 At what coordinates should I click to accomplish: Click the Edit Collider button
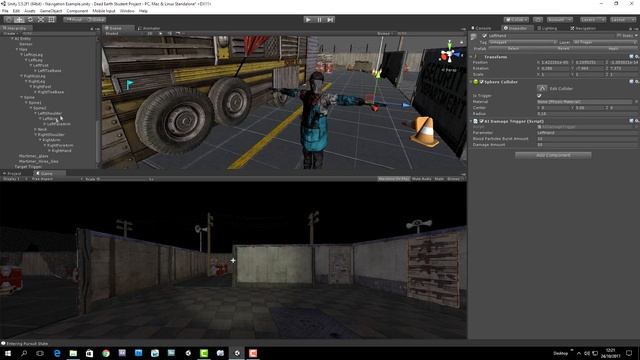click(542, 88)
